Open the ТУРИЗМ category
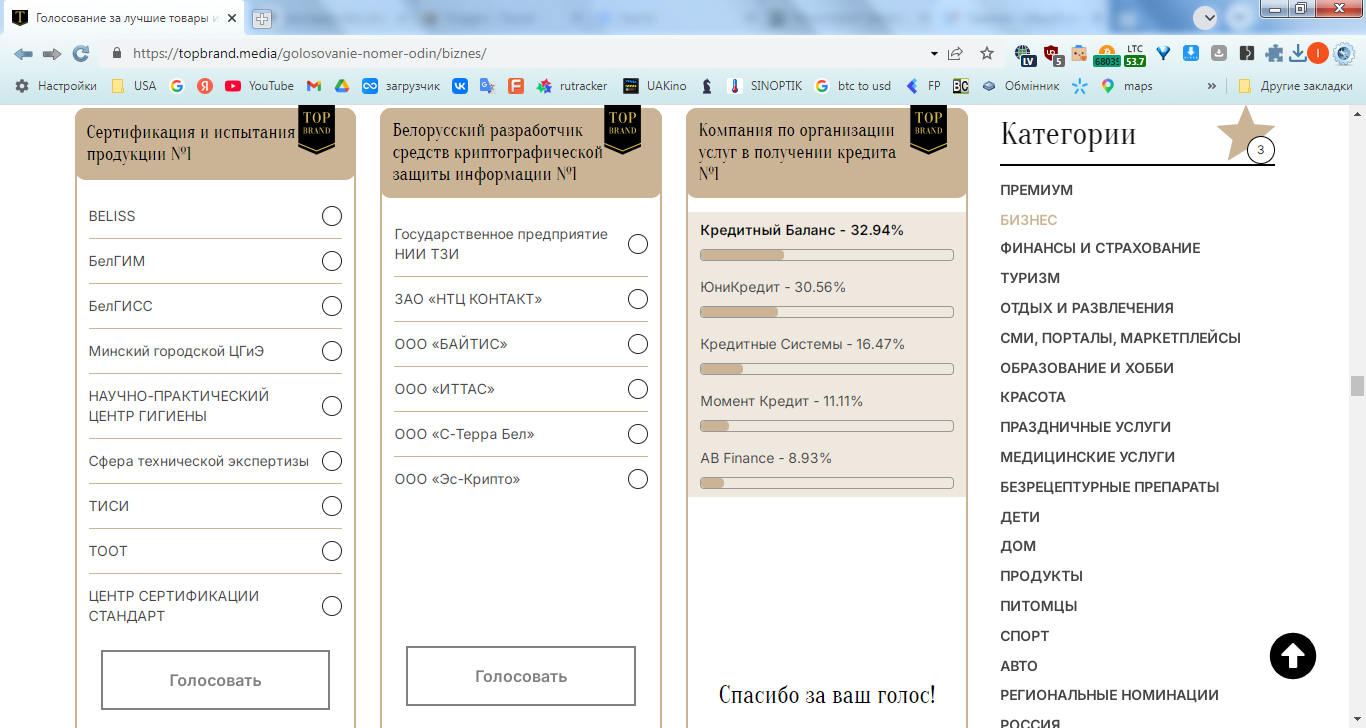Screen dimensions: 1366x728 pyautogui.click(x=1030, y=278)
